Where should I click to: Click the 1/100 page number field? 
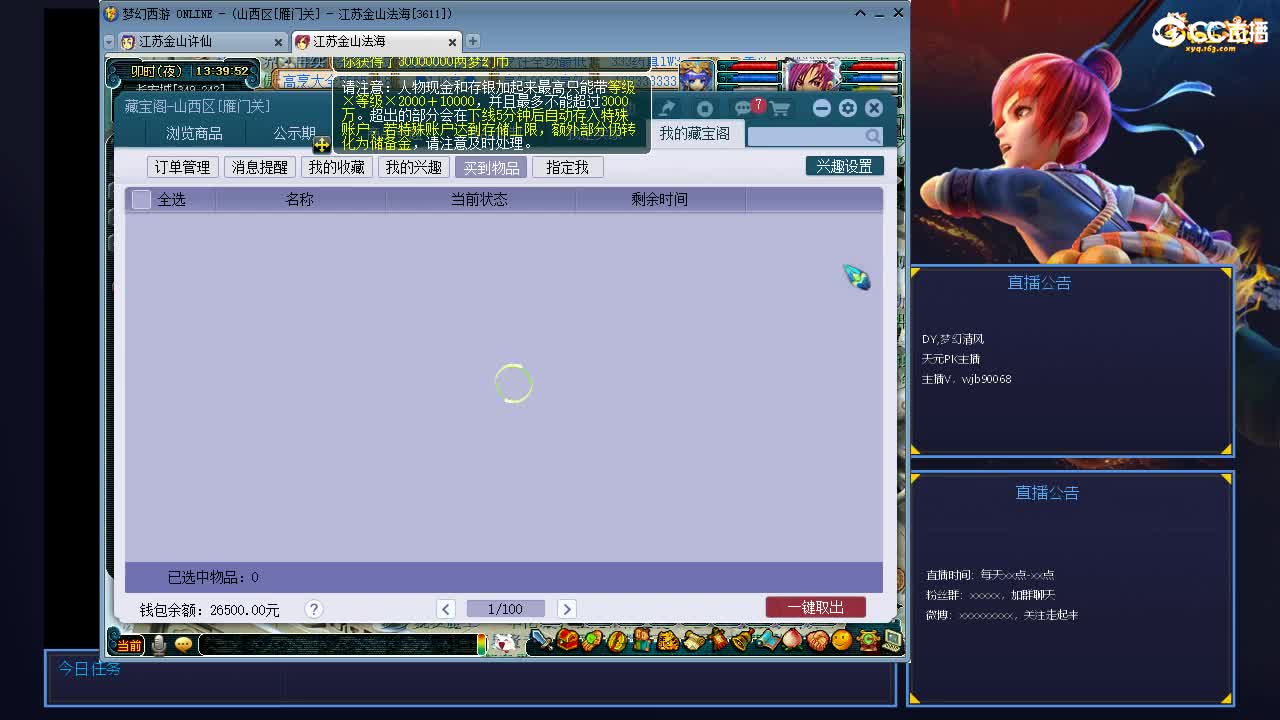[x=505, y=609]
